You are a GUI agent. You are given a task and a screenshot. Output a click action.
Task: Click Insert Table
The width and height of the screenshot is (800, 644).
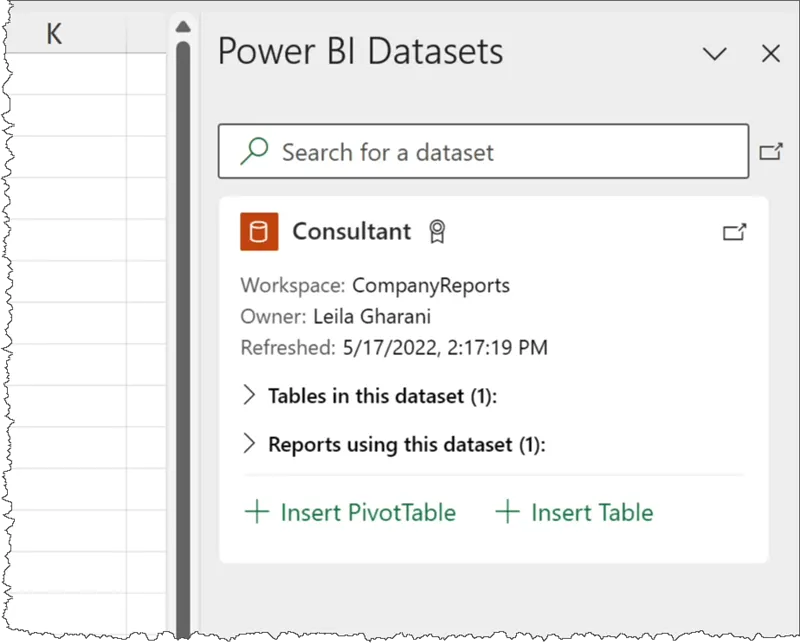pos(575,513)
